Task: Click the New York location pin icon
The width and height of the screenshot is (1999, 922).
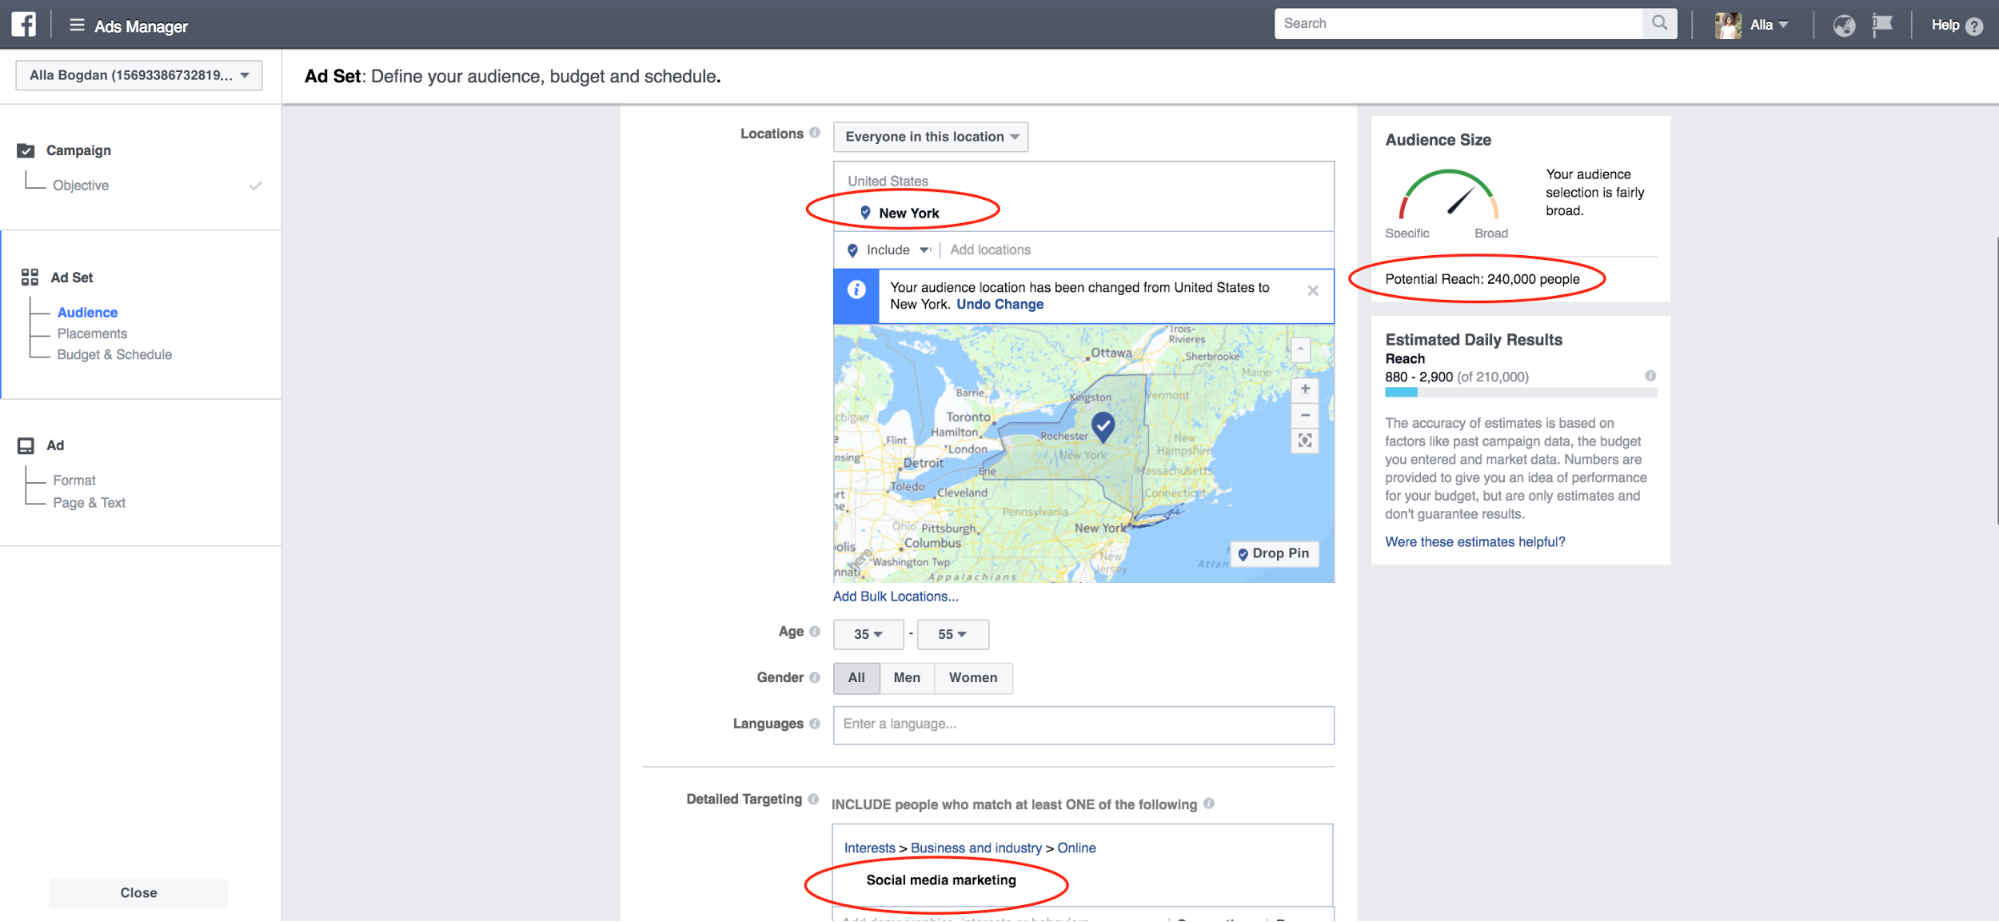Action: [x=865, y=213]
